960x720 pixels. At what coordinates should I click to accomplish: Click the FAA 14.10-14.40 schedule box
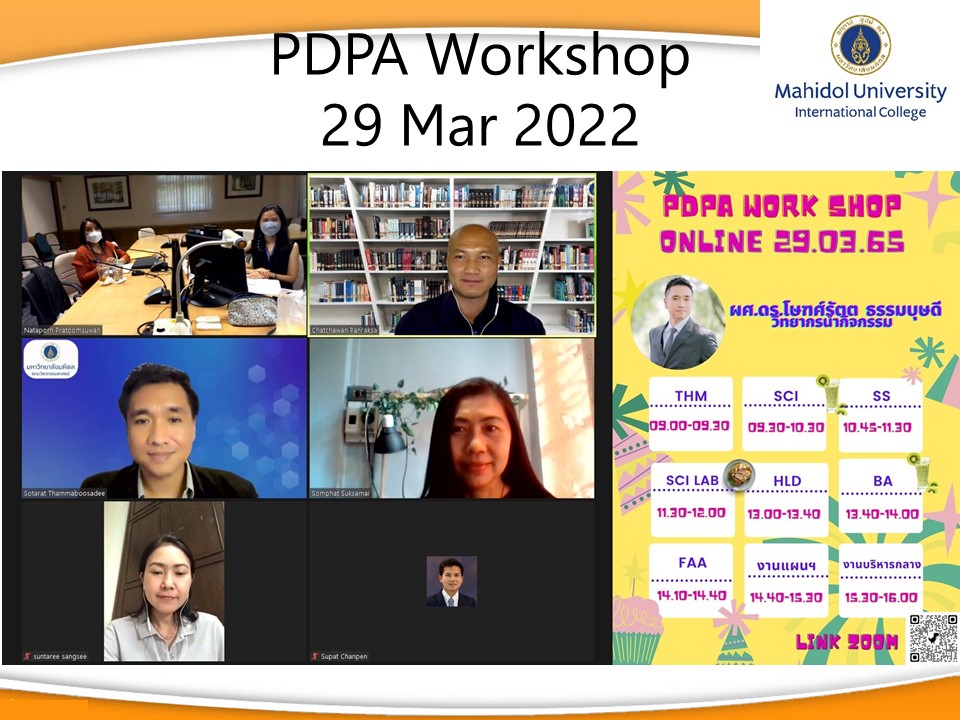[691, 579]
